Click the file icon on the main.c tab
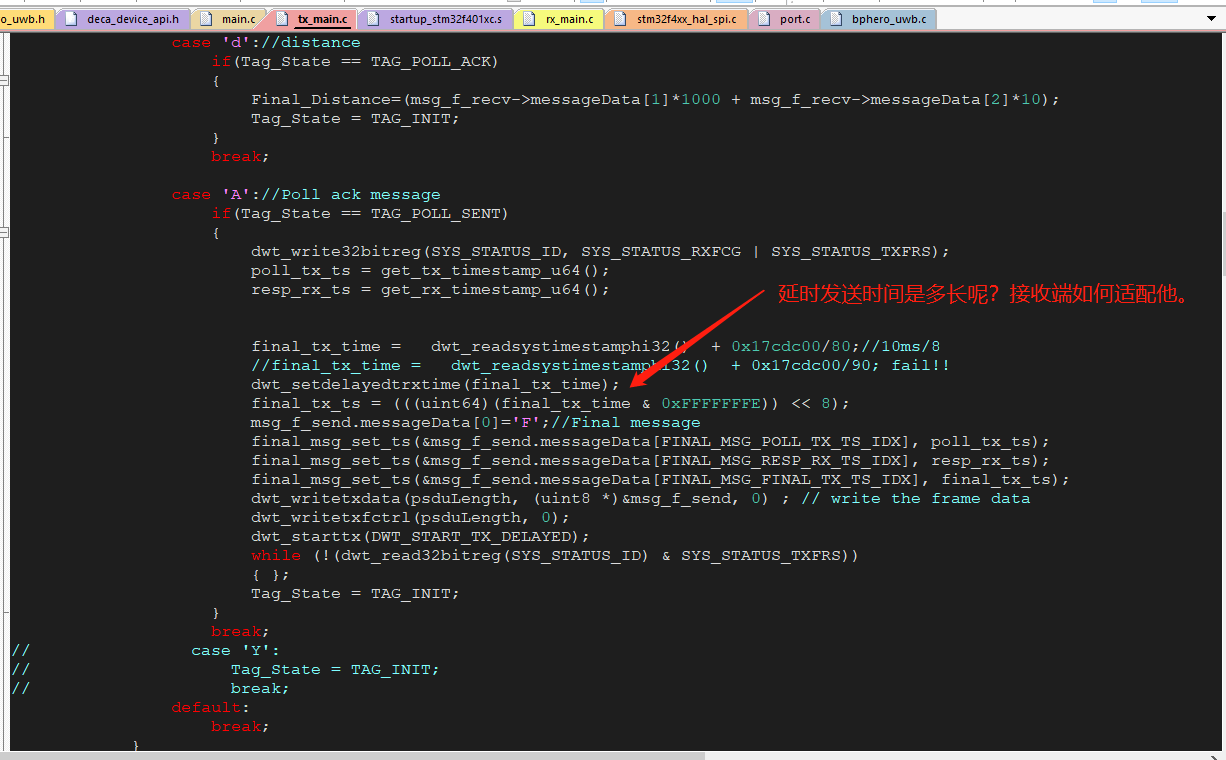This screenshot has height=760, width=1226. [206, 19]
